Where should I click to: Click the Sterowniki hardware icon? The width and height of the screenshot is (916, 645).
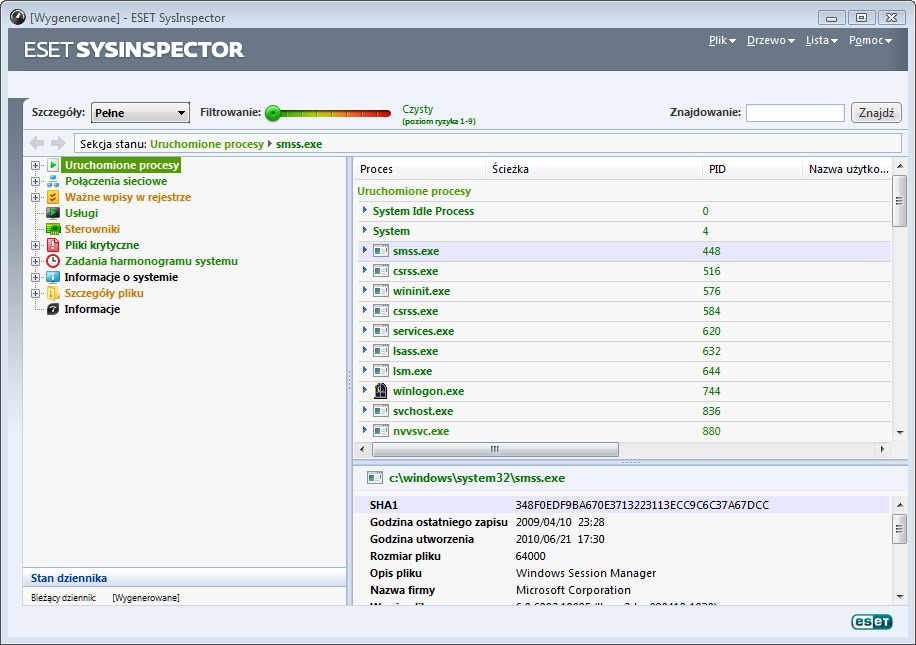[x=53, y=229]
